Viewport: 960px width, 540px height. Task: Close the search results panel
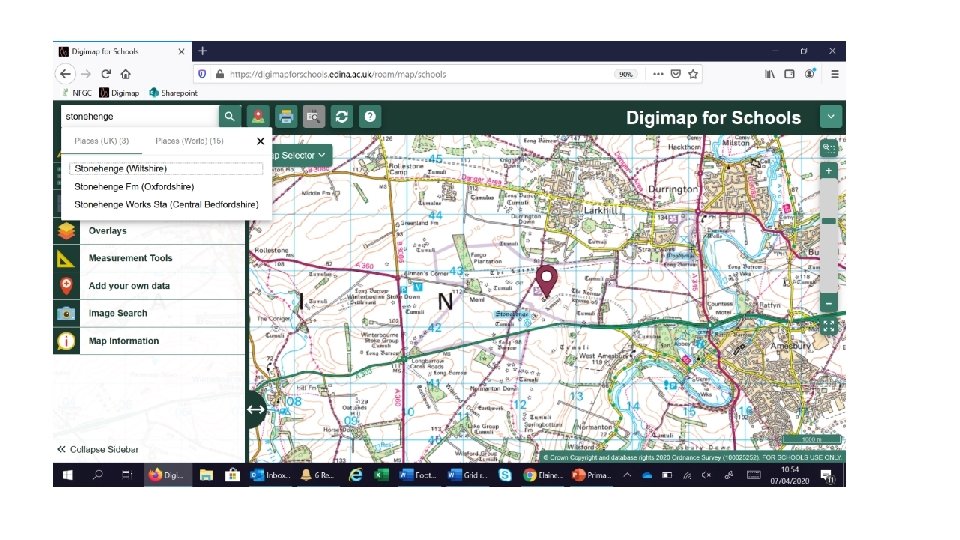pos(260,141)
